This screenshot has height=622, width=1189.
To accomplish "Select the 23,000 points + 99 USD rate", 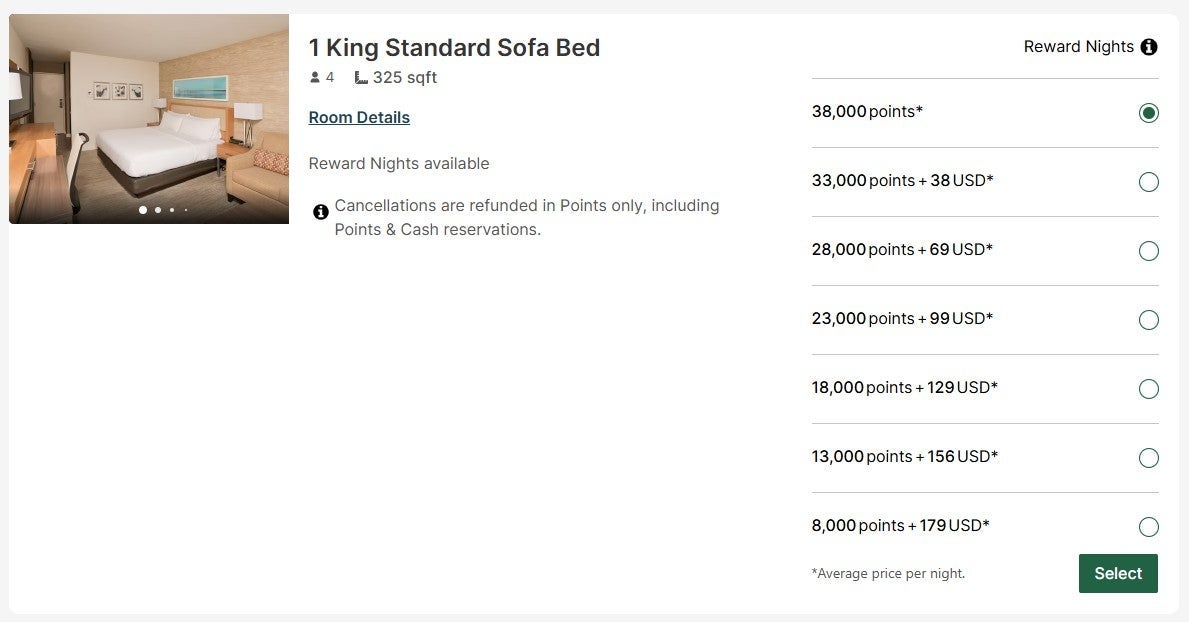I will (x=1148, y=319).
